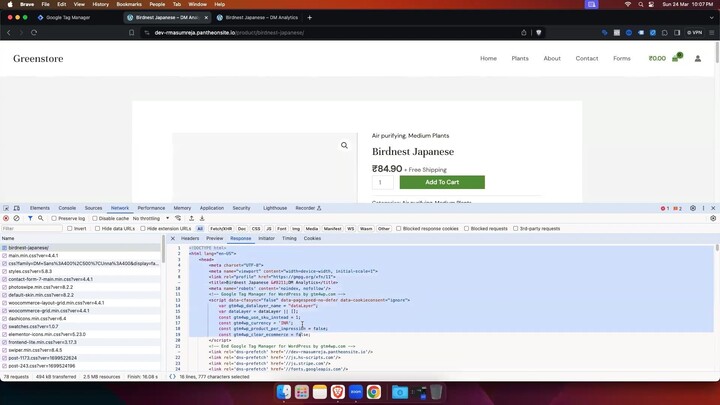The height and width of the screenshot is (405, 720).
Task: Open the Brave Shields lion icon
Action: pos(539,33)
